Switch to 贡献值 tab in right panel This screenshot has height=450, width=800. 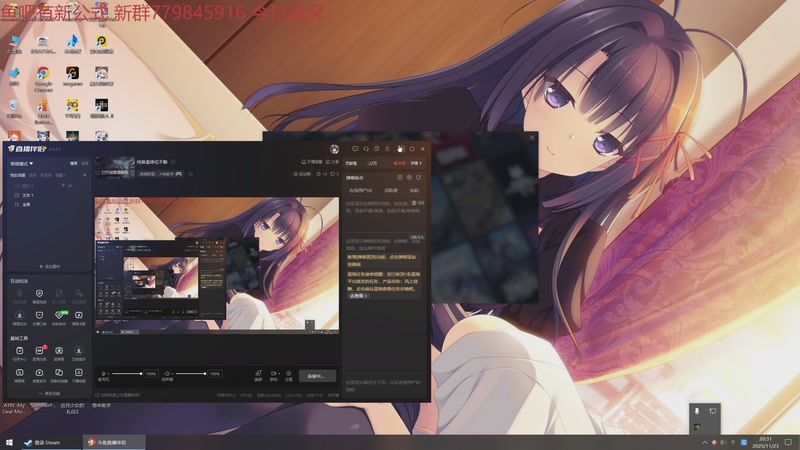[351, 163]
